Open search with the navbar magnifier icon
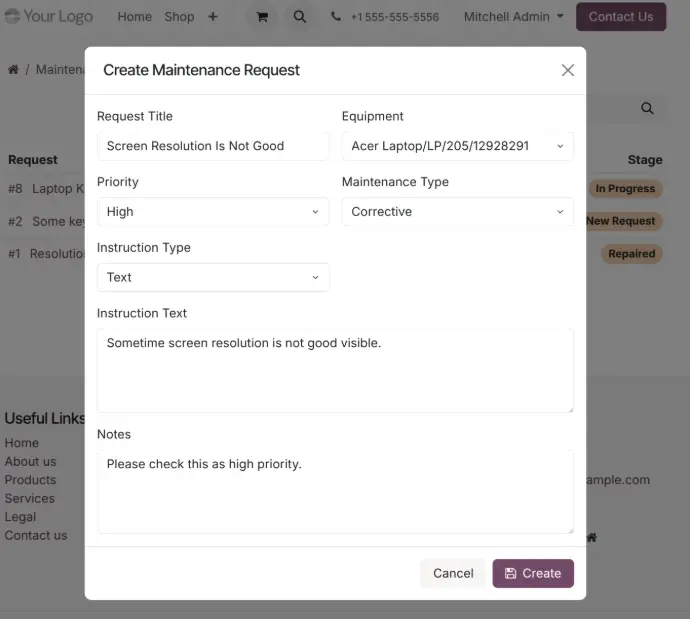The width and height of the screenshot is (690, 619). point(300,17)
